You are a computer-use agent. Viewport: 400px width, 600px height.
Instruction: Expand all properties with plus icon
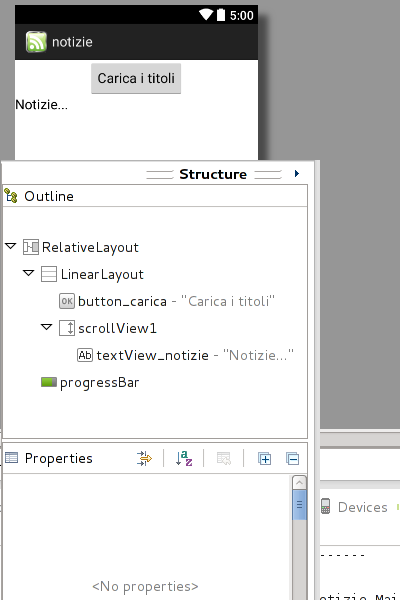(264, 458)
